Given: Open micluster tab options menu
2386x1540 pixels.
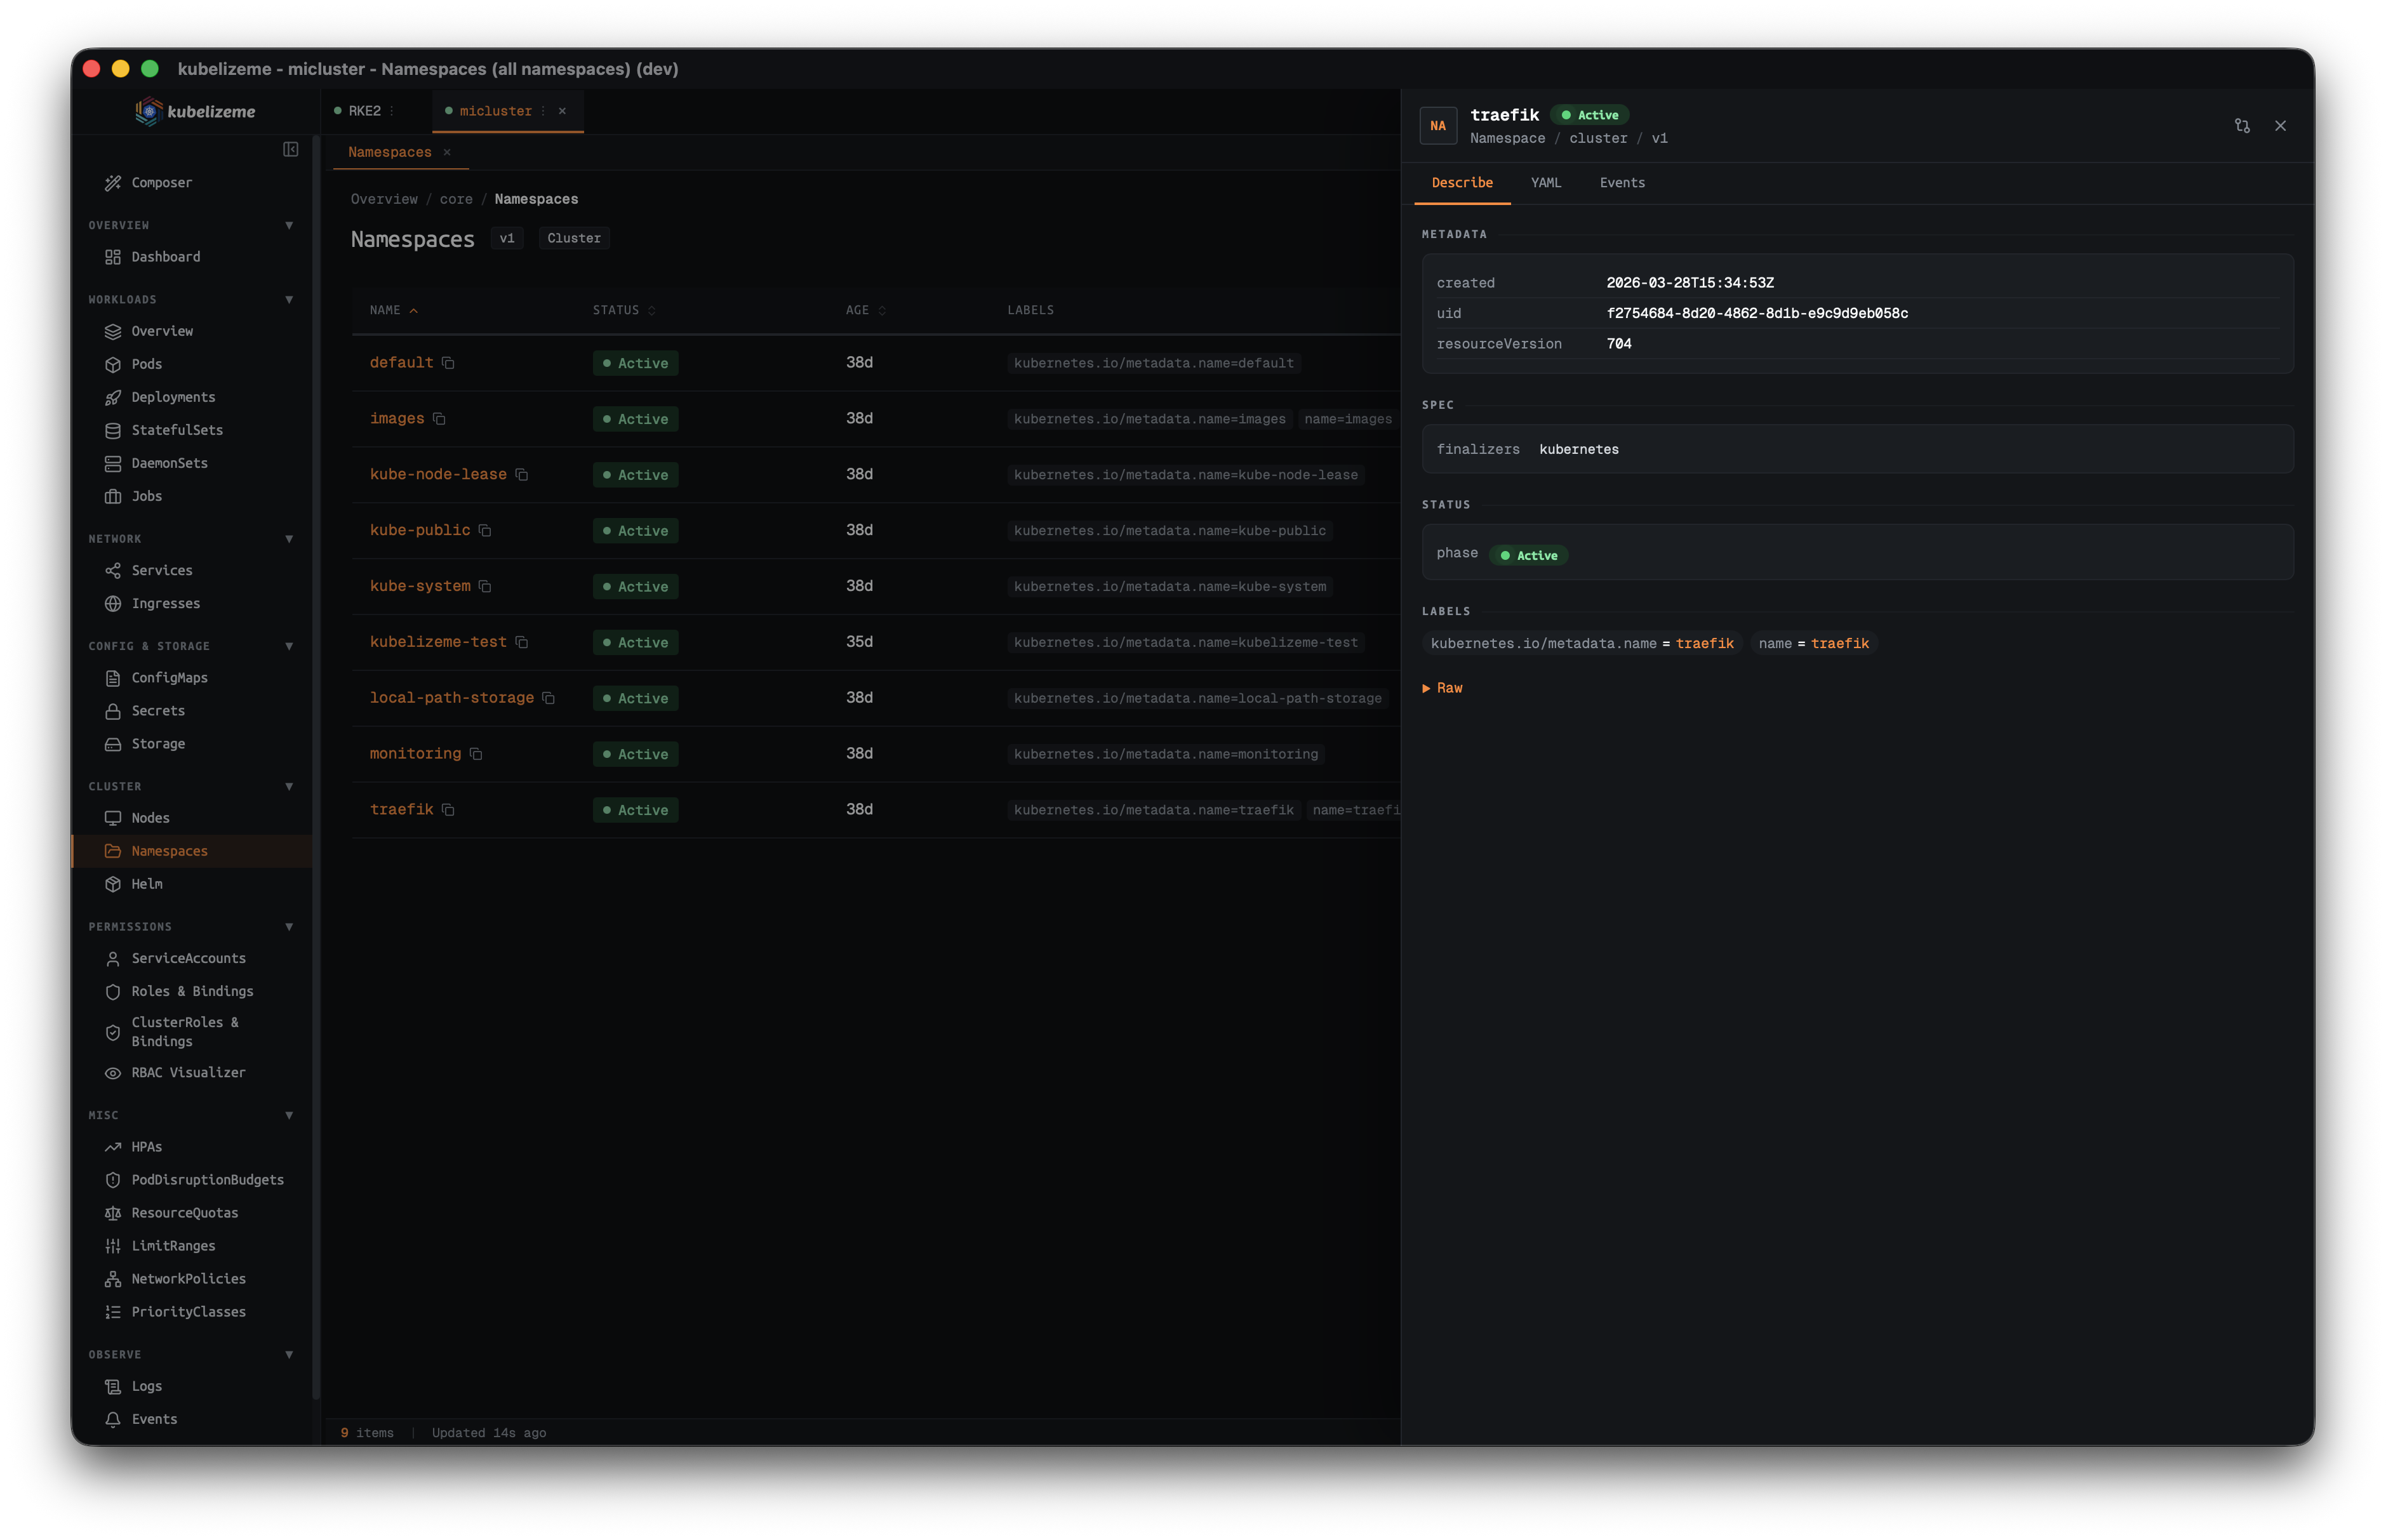Looking at the screenshot, I should (x=543, y=111).
